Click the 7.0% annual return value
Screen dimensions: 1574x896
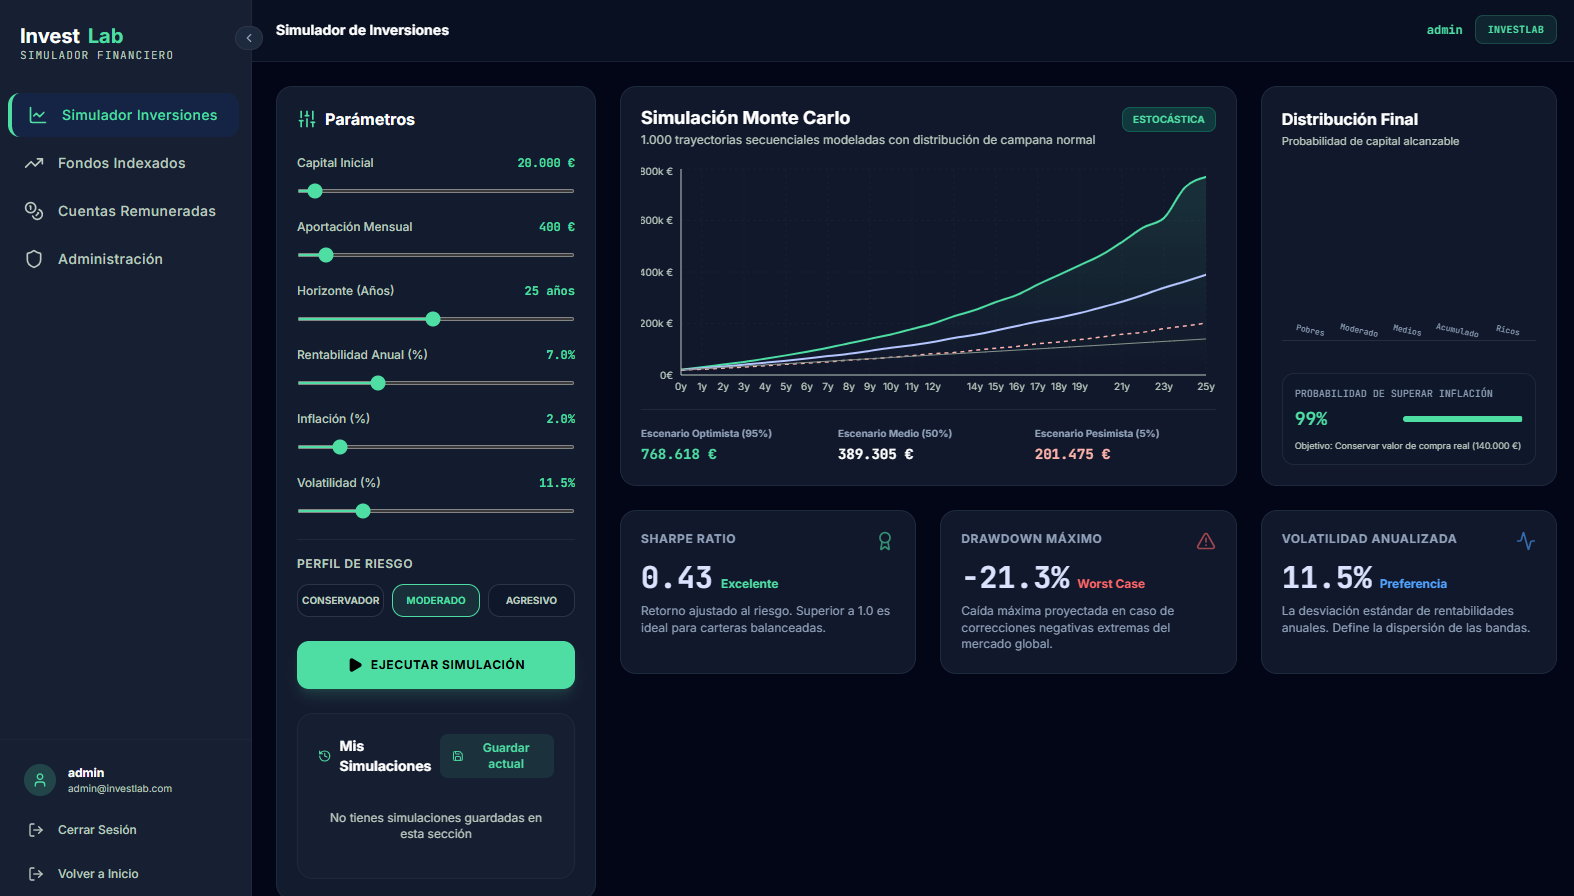click(x=561, y=355)
